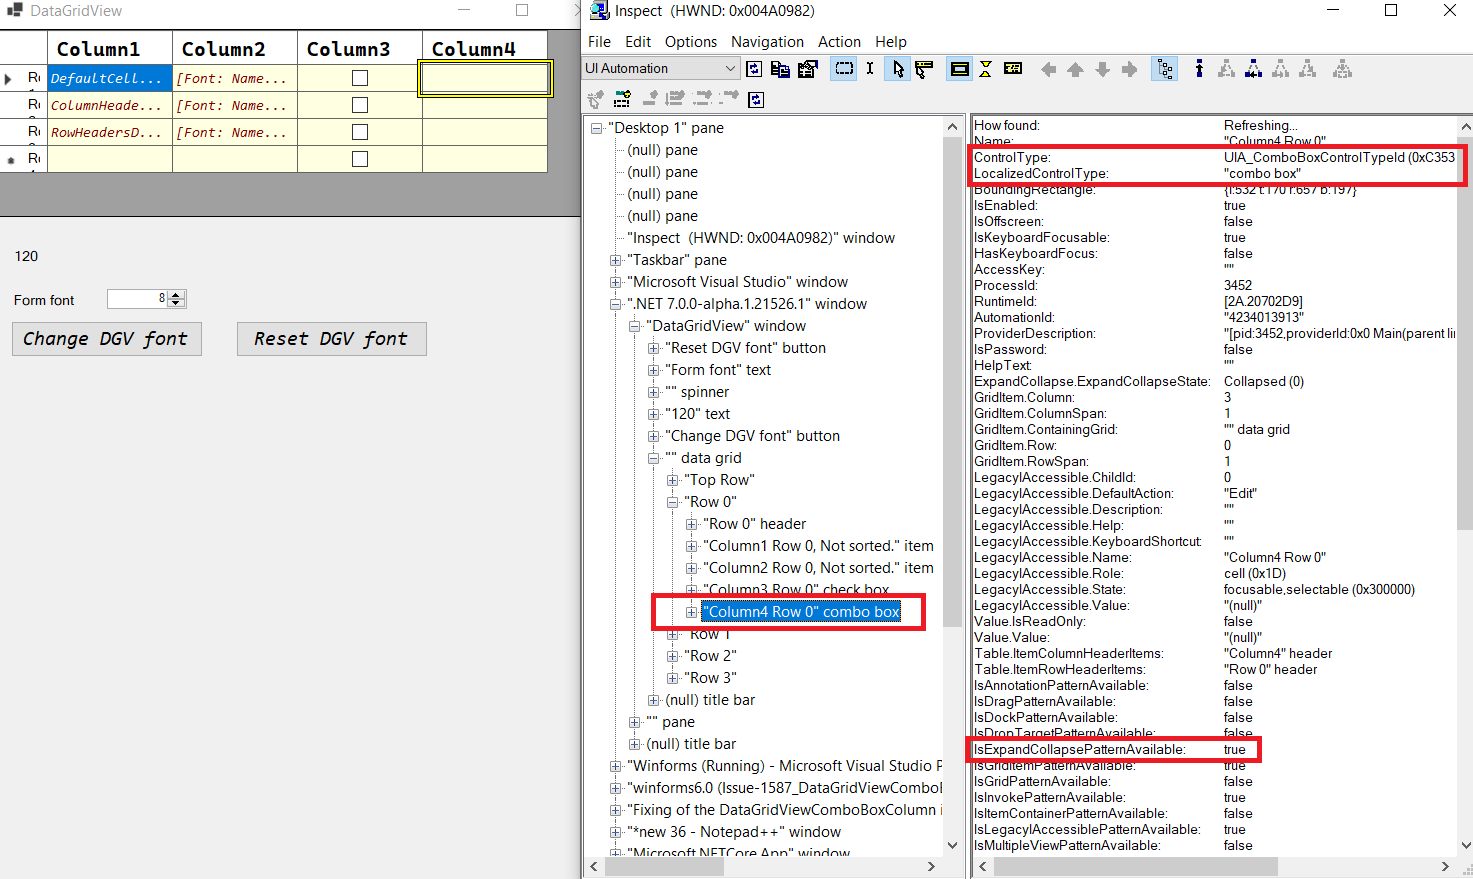
Task: Toggle the Watch Tooltips icon in Inspect
Action: [x=923, y=69]
